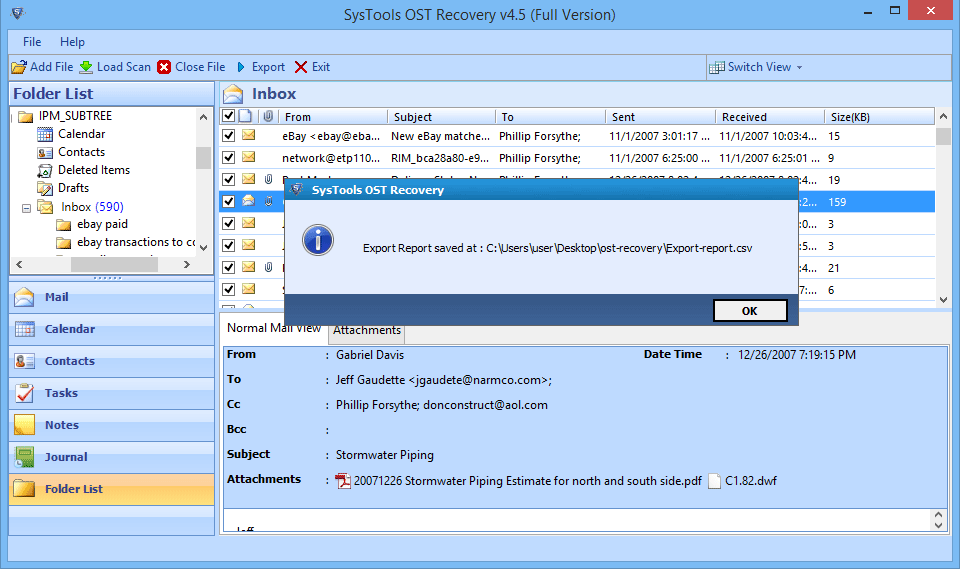
Task: Click the Close File toolbar button
Action: [191, 67]
